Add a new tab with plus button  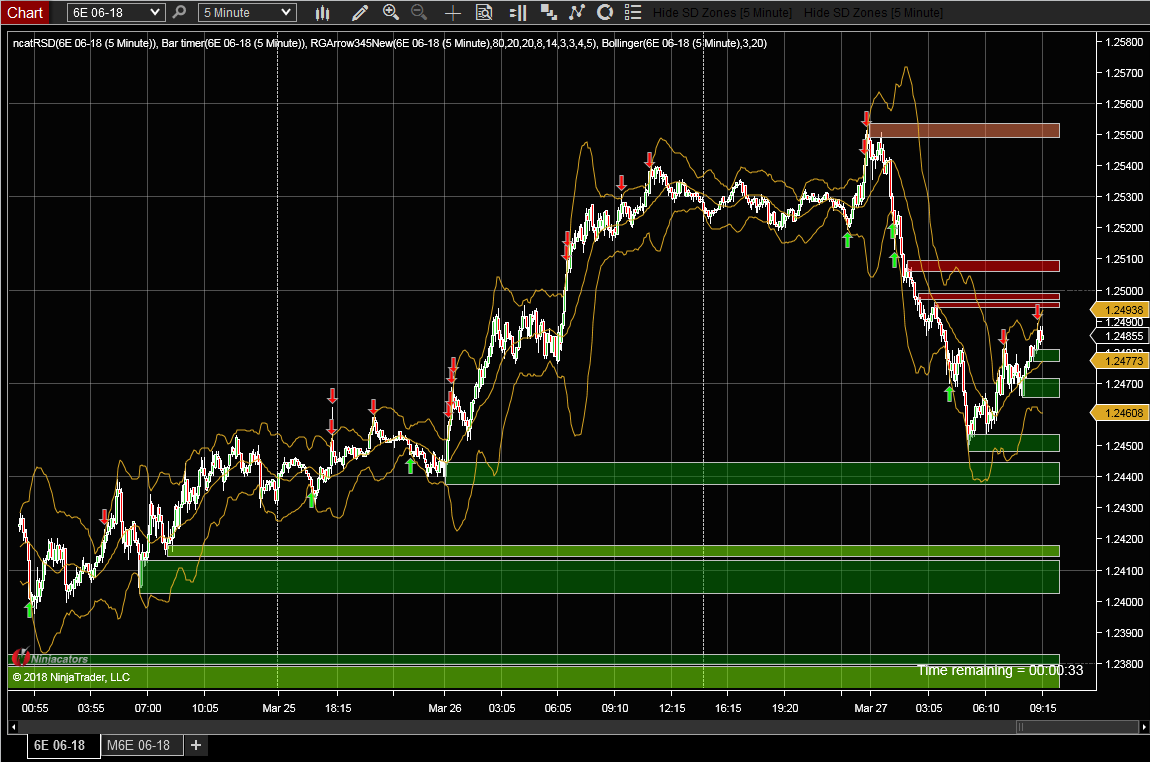pyautogui.click(x=196, y=745)
